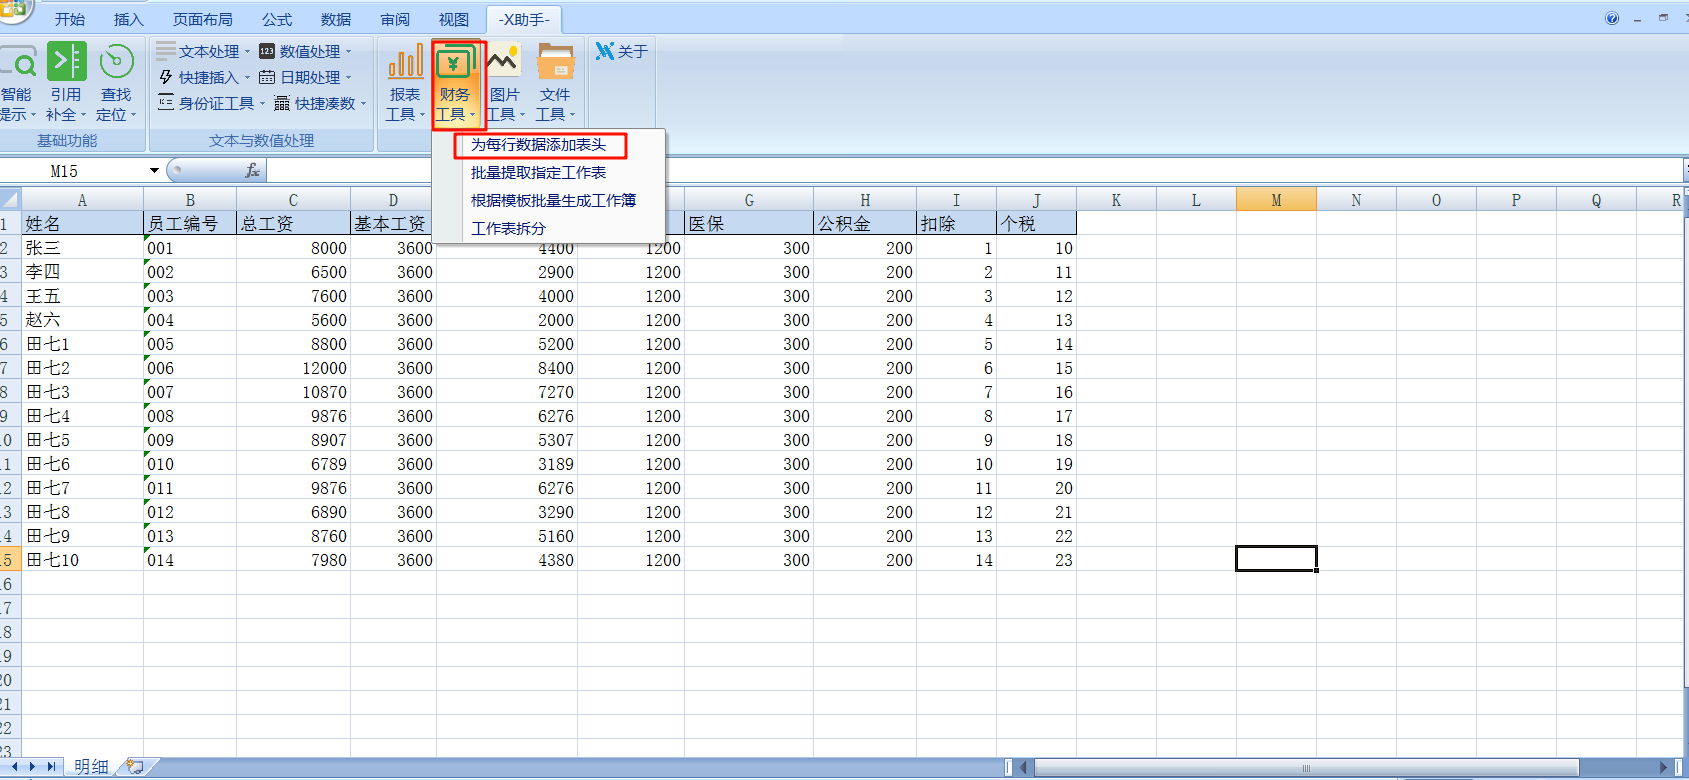Open the Name Box dropdown arrow
1689x780 pixels.
pos(154,171)
